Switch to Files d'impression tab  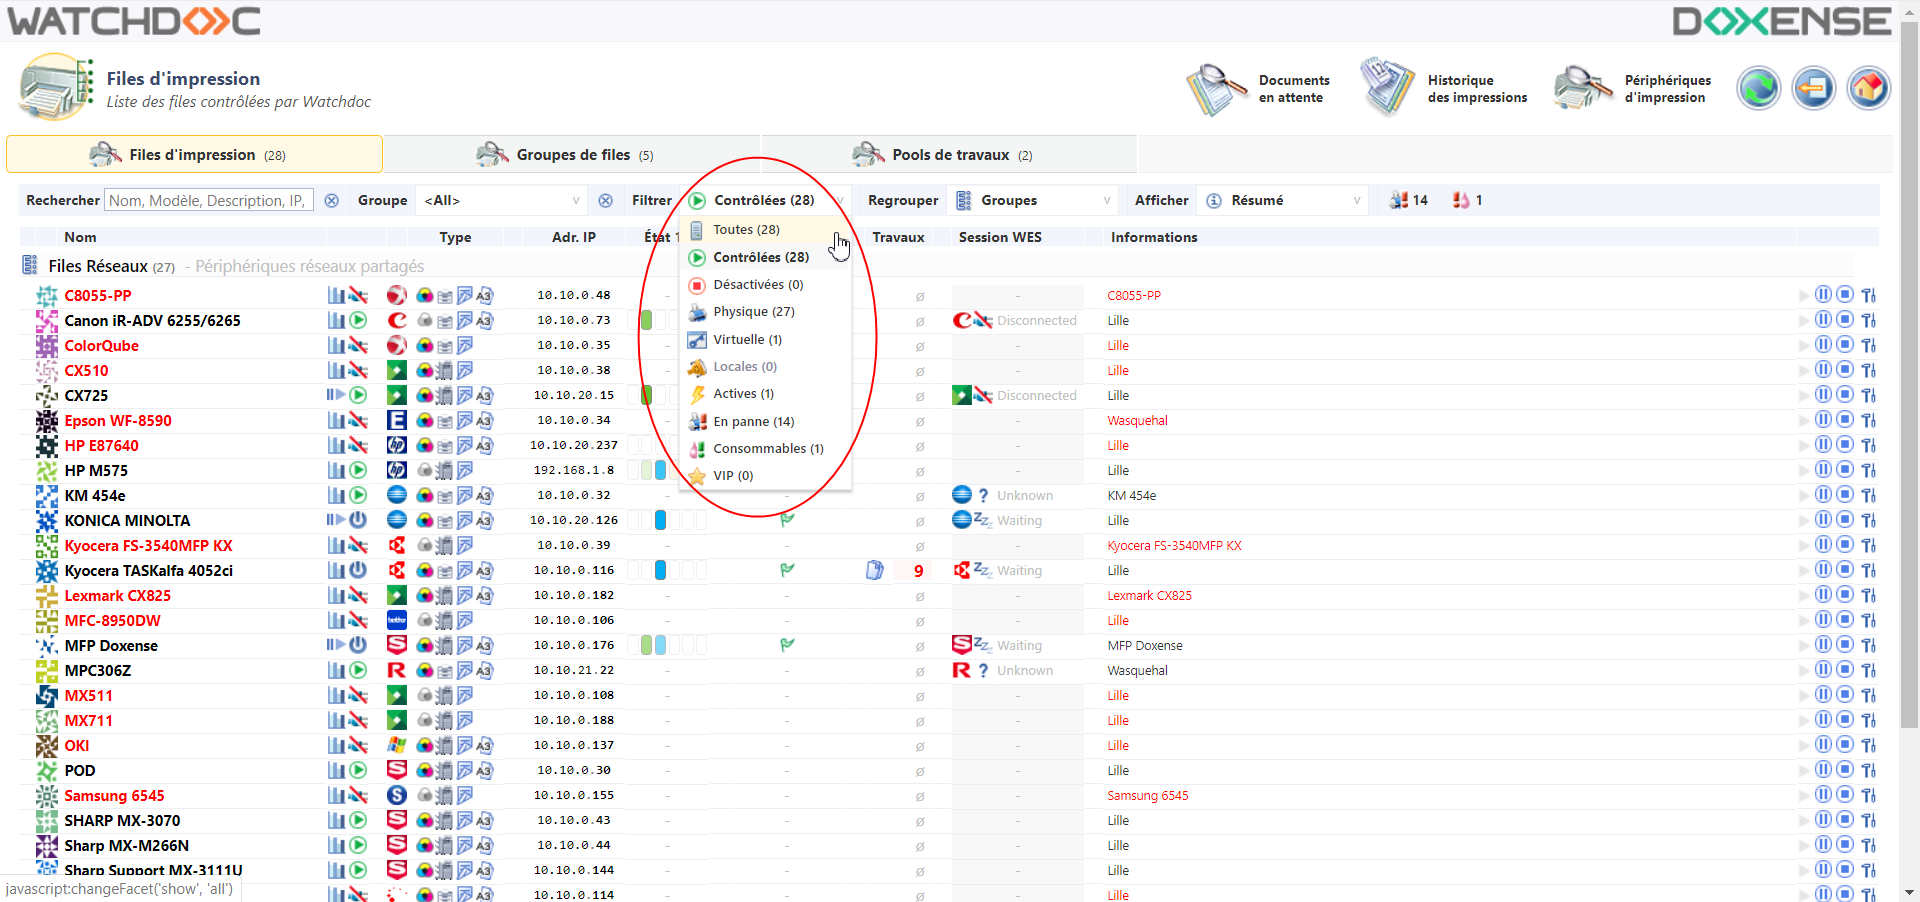(194, 154)
